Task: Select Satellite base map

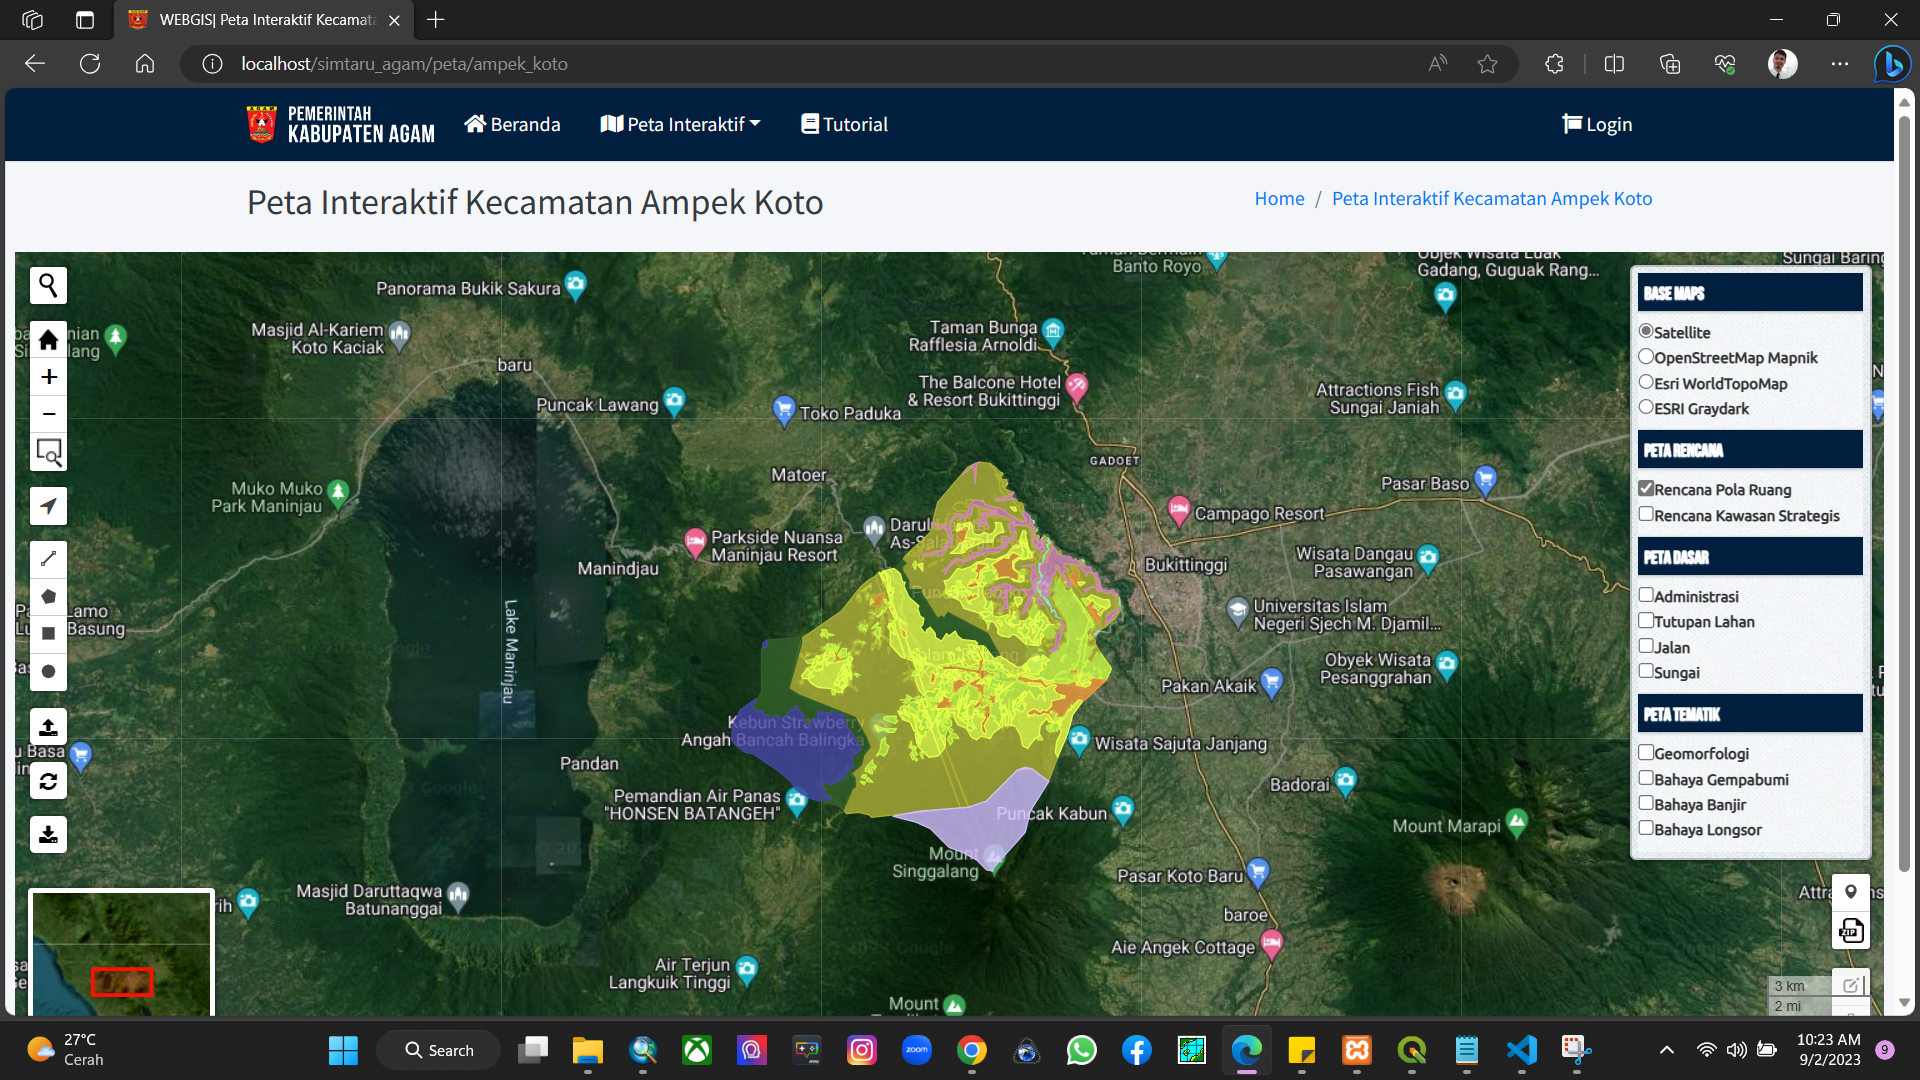Action: point(1645,331)
